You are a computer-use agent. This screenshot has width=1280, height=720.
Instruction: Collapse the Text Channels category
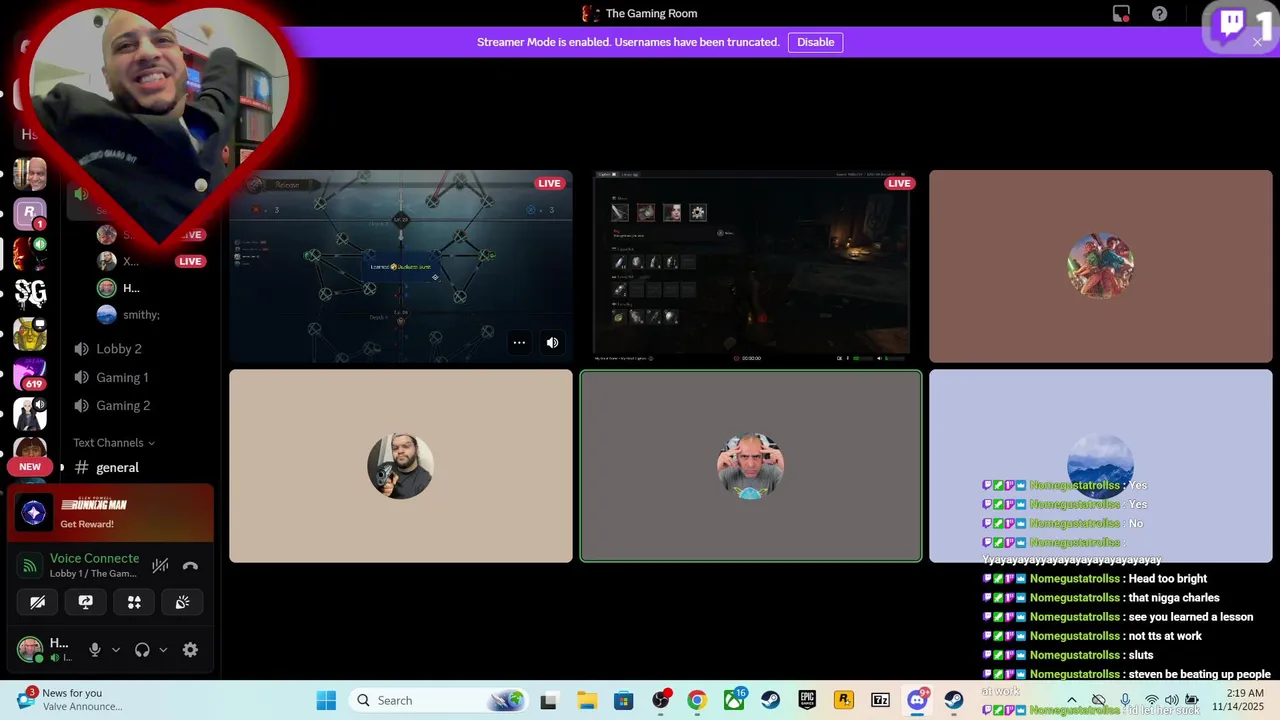tap(113, 443)
